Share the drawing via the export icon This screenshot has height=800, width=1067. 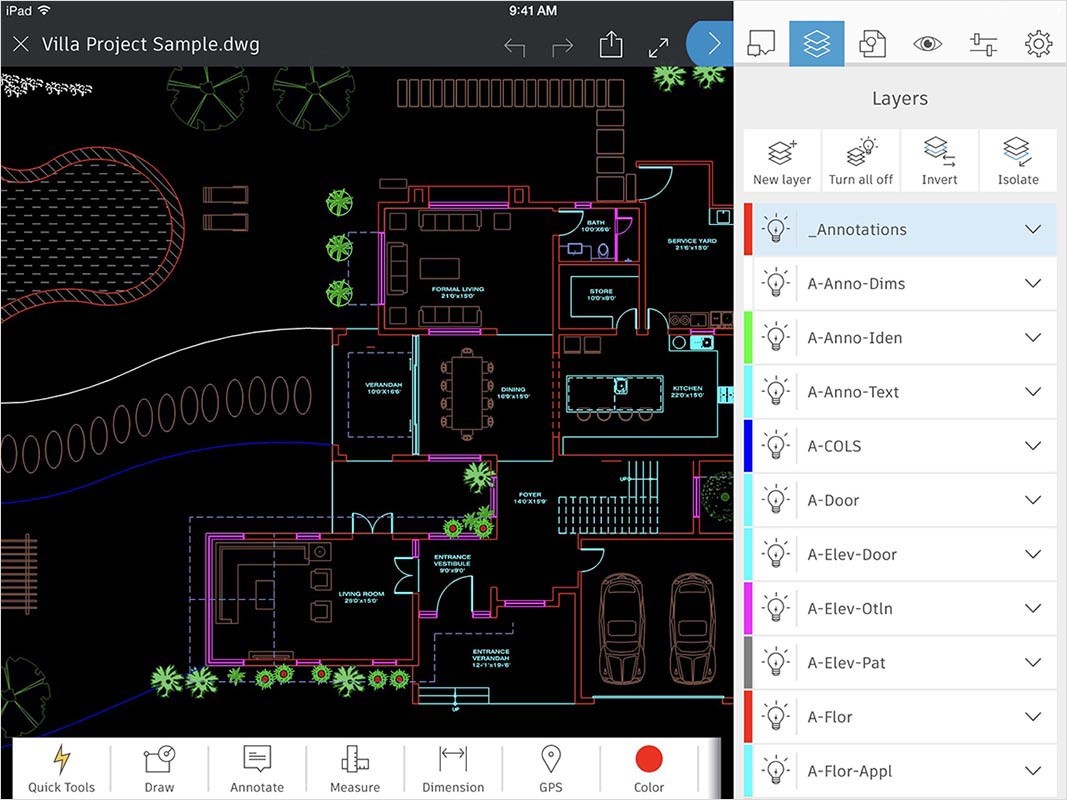[610, 43]
